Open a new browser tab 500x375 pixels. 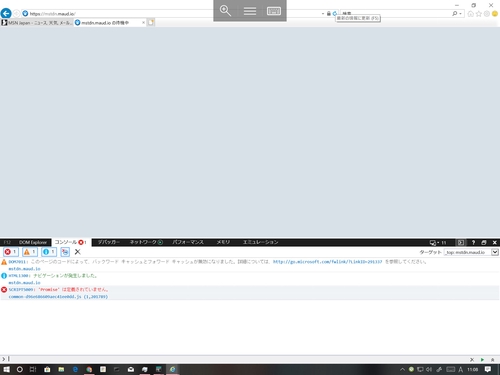(x=151, y=23)
